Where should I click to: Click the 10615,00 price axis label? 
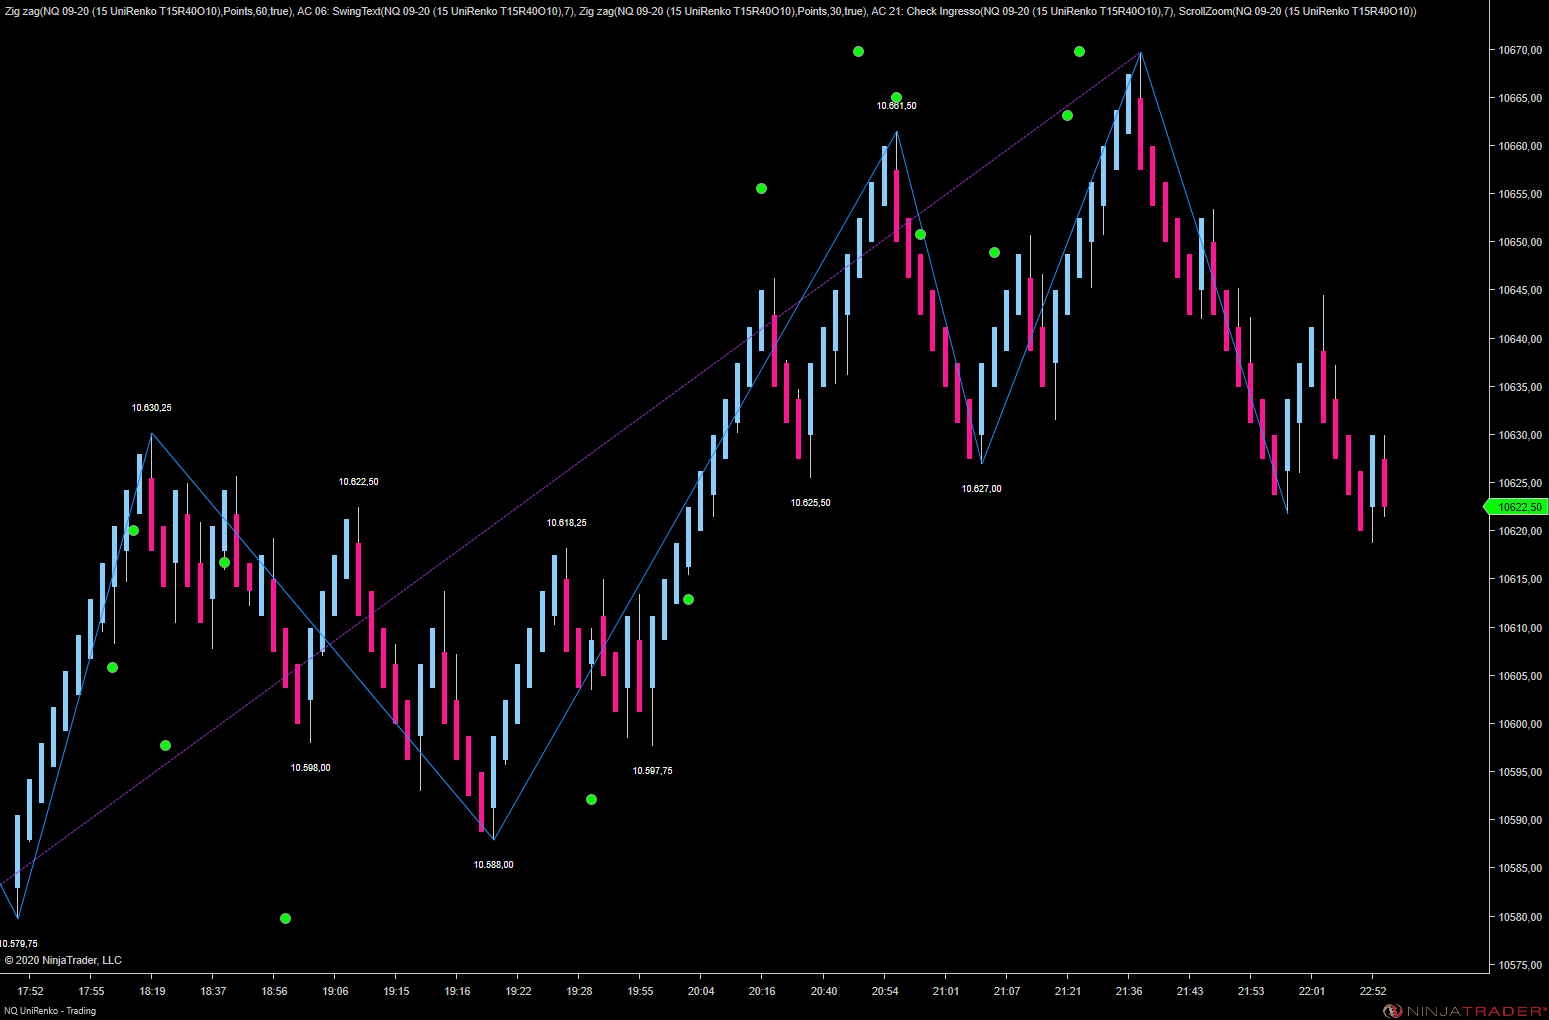(1519, 579)
